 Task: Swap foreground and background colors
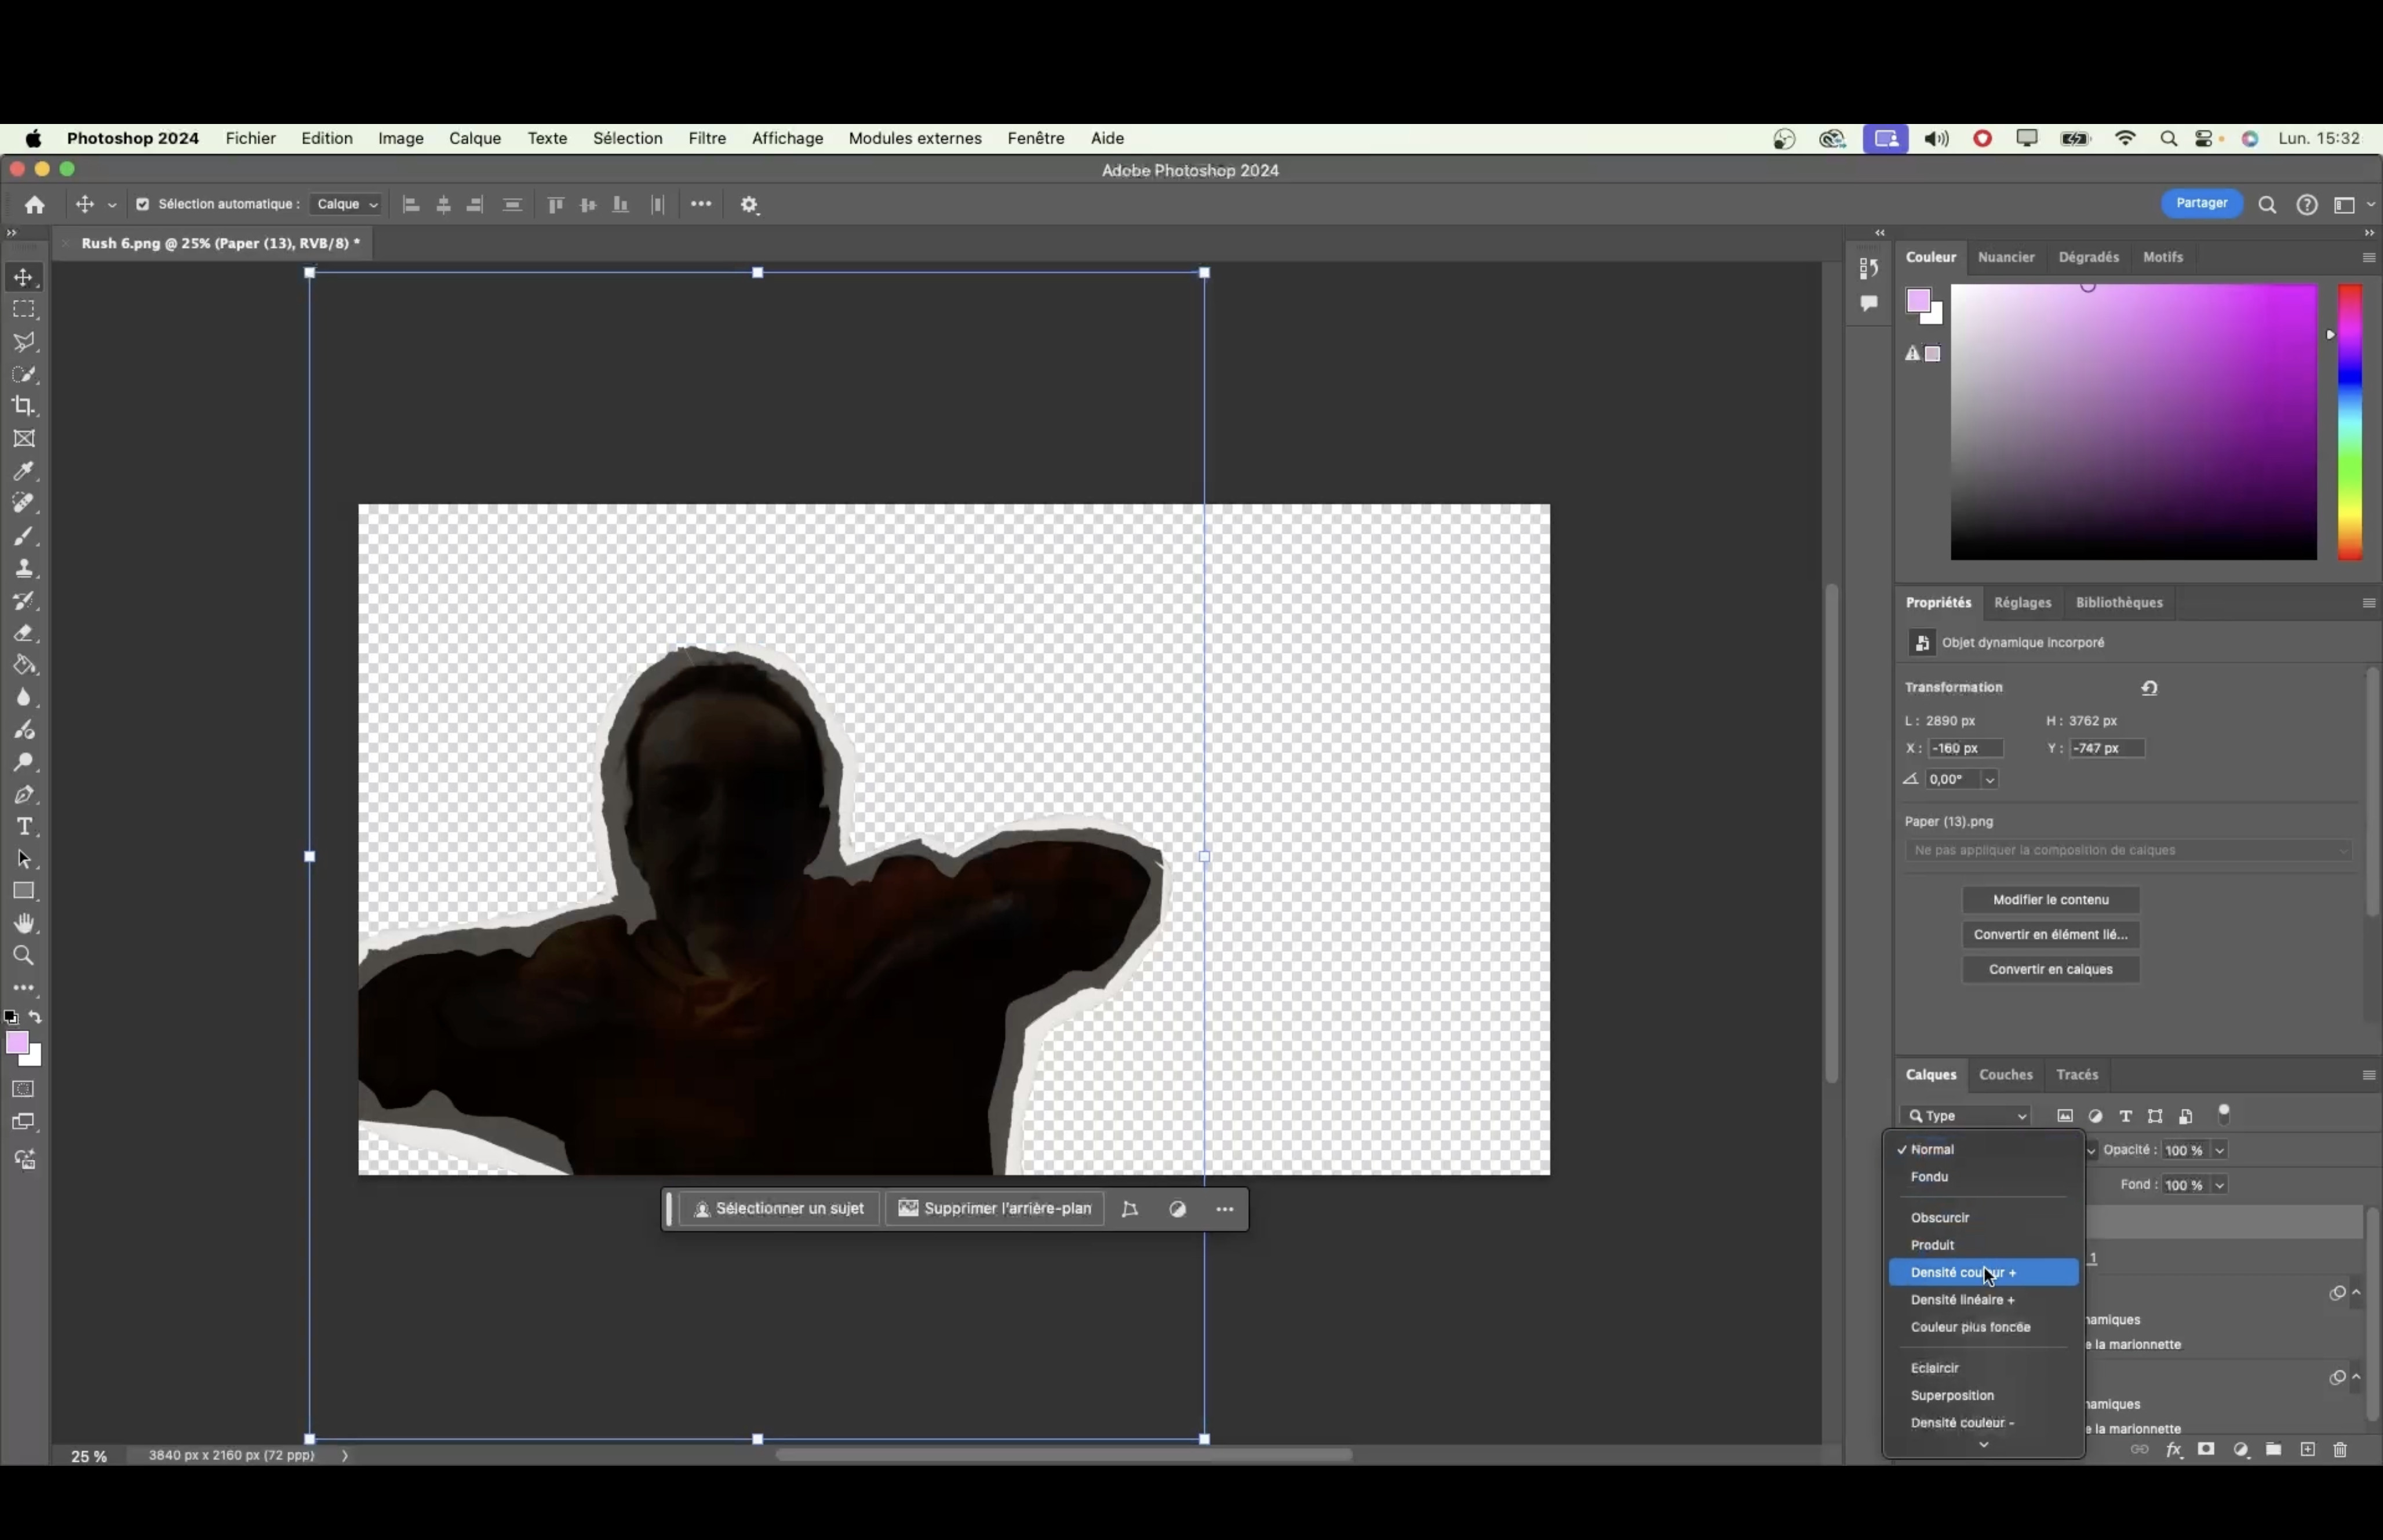36,1017
